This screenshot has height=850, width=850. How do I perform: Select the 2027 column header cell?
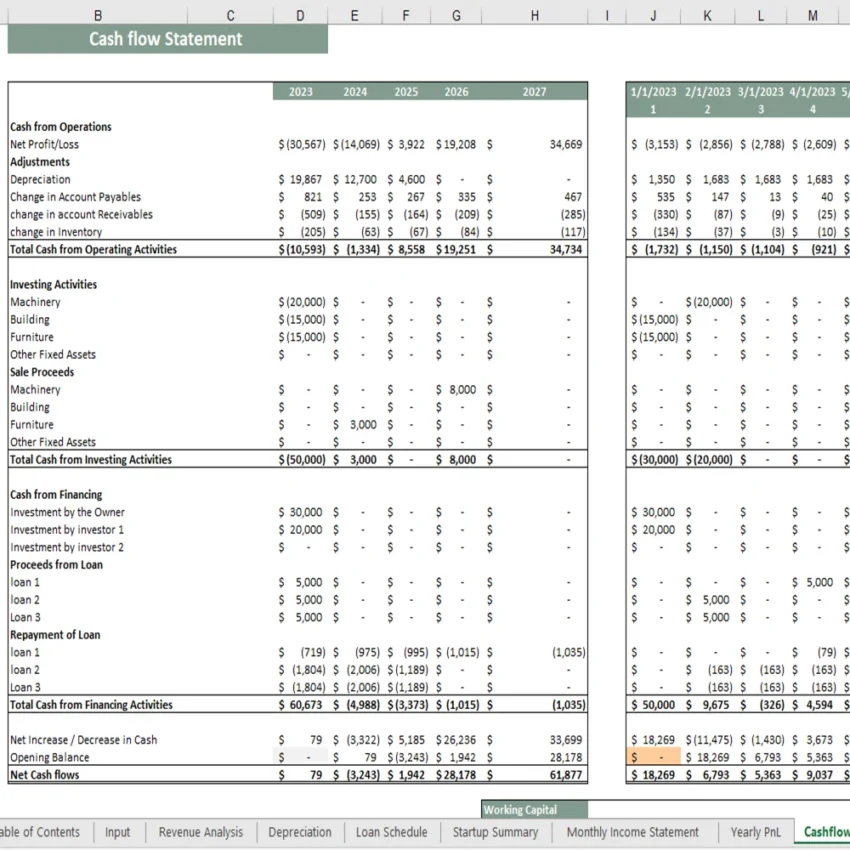coord(535,91)
